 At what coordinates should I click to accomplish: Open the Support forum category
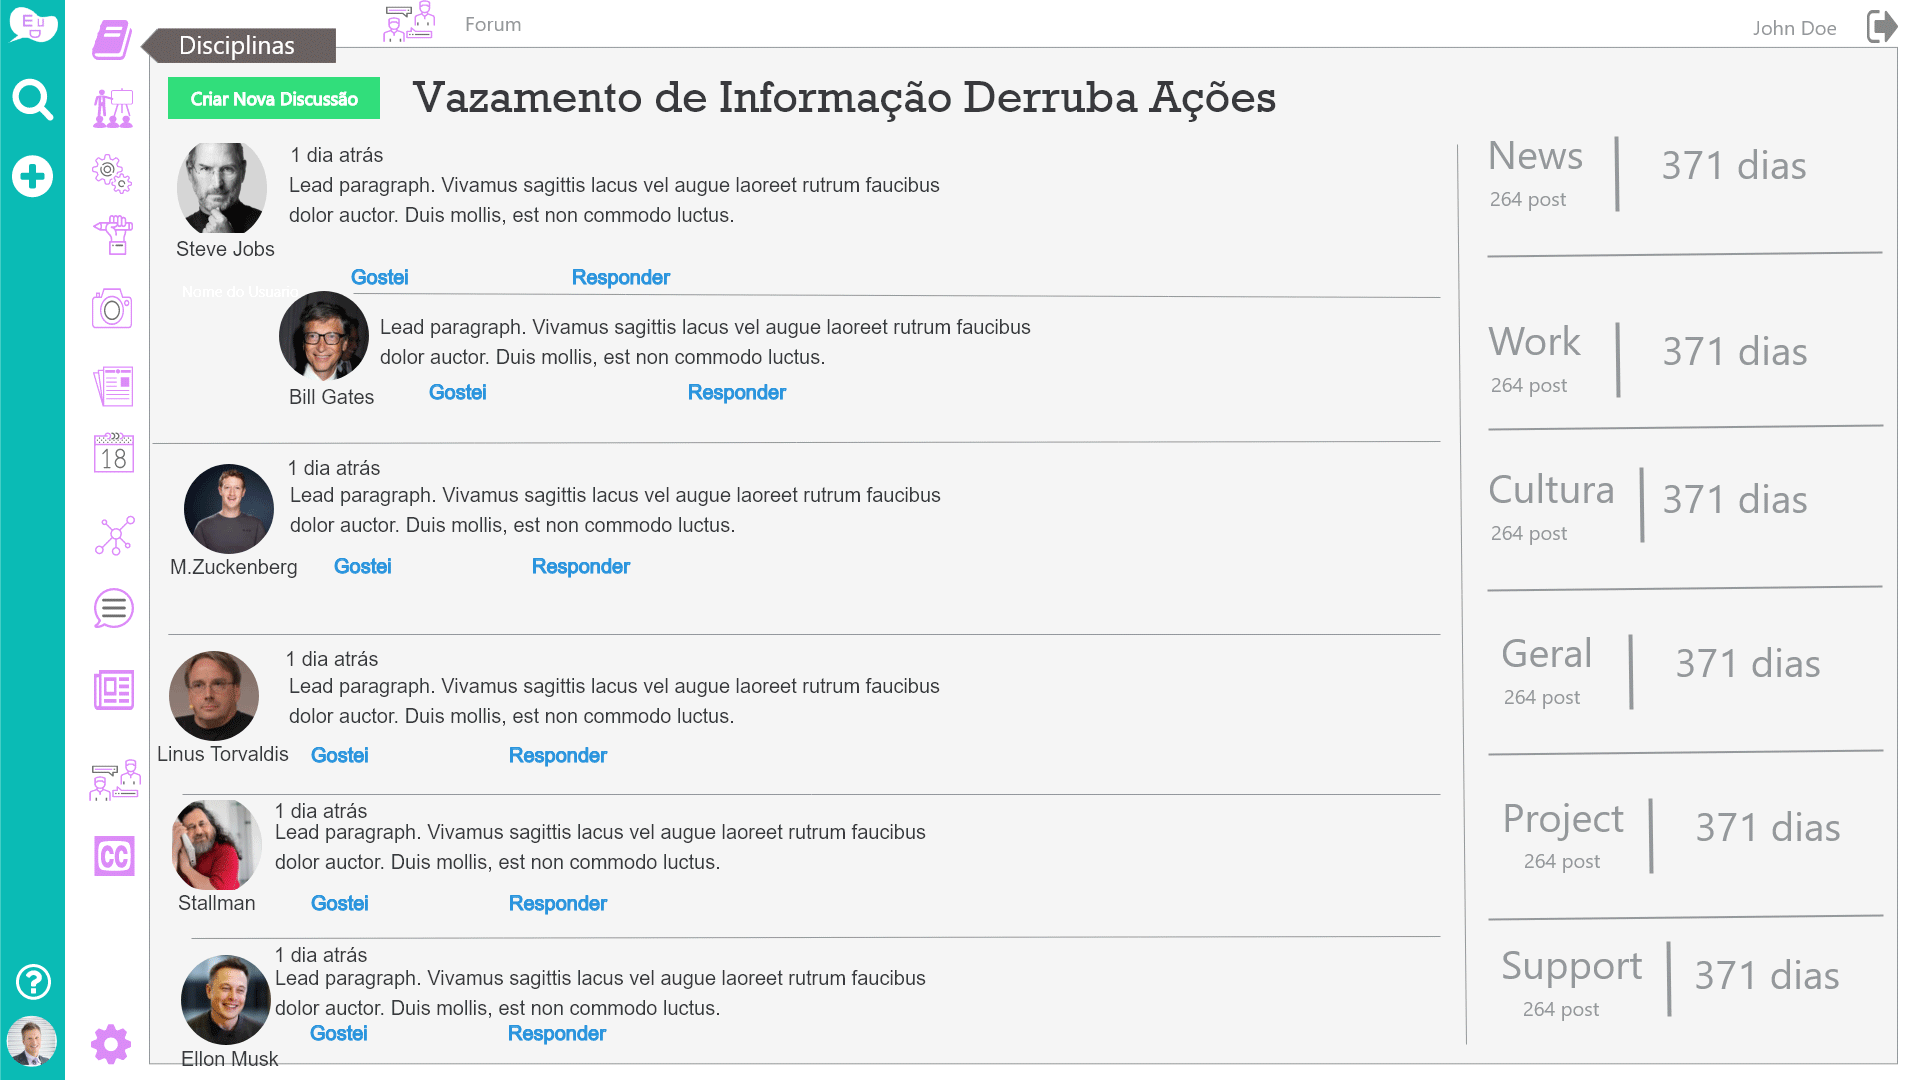(1571, 966)
